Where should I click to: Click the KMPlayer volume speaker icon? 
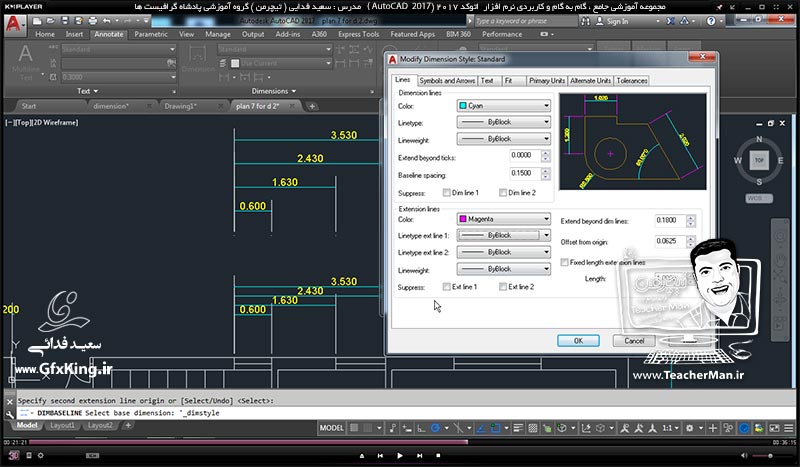(744, 455)
